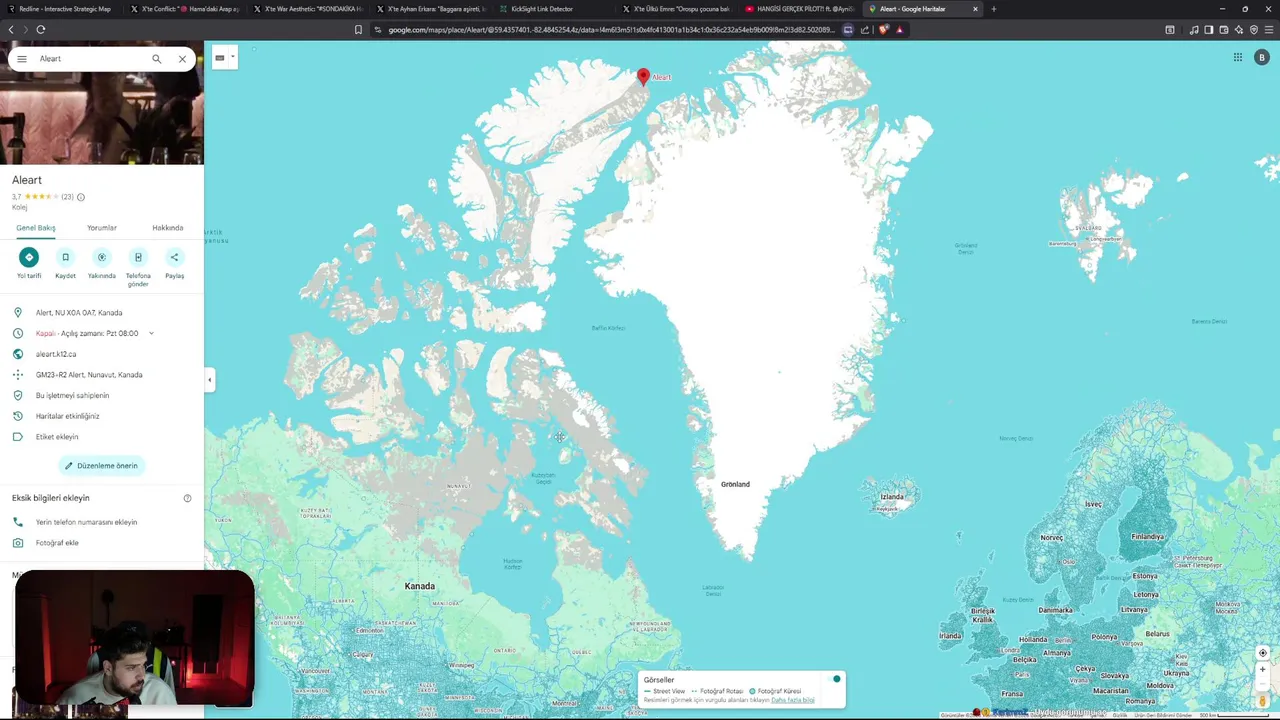Select the Genel Bakış tab
Image resolution: width=1280 pixels, height=720 pixels.
[36, 228]
